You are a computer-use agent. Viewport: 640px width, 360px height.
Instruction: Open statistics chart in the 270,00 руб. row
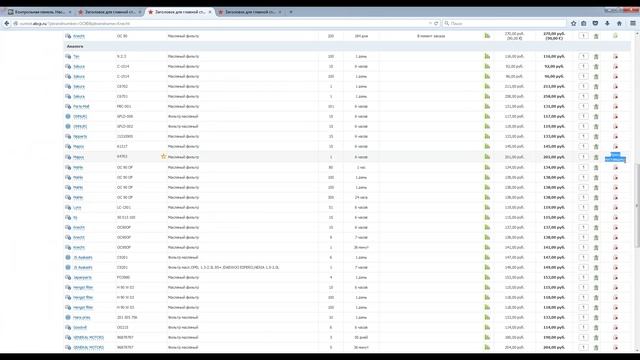487,36
